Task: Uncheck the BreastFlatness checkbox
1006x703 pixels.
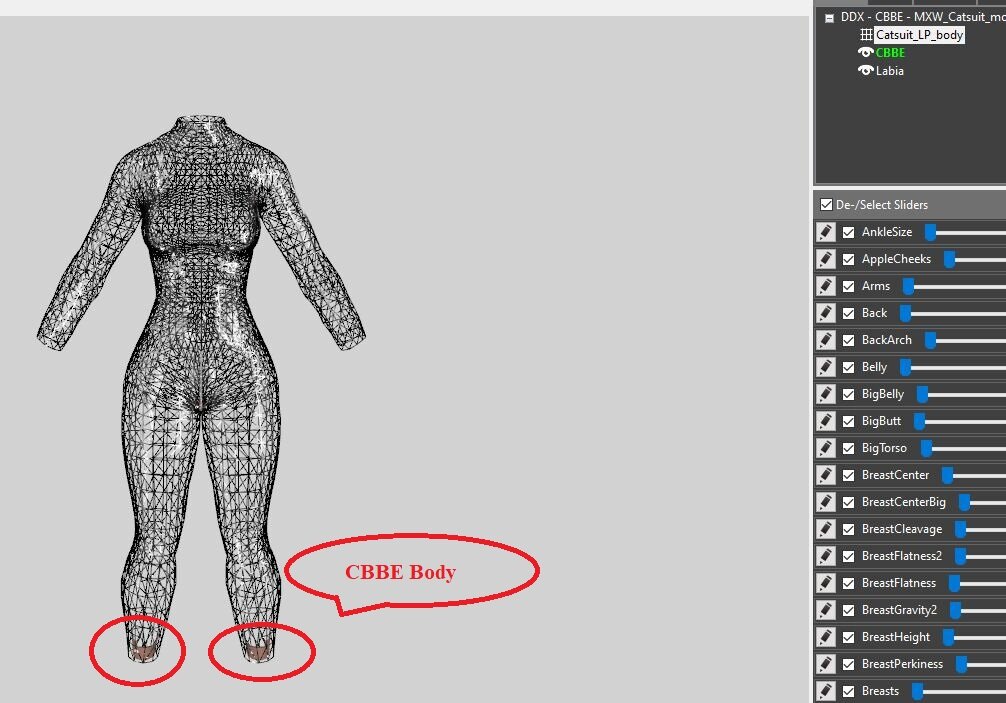Action: click(848, 583)
